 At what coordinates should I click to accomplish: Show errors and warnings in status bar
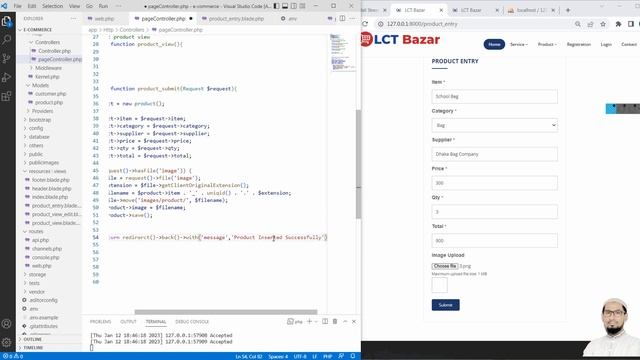tap(13, 356)
